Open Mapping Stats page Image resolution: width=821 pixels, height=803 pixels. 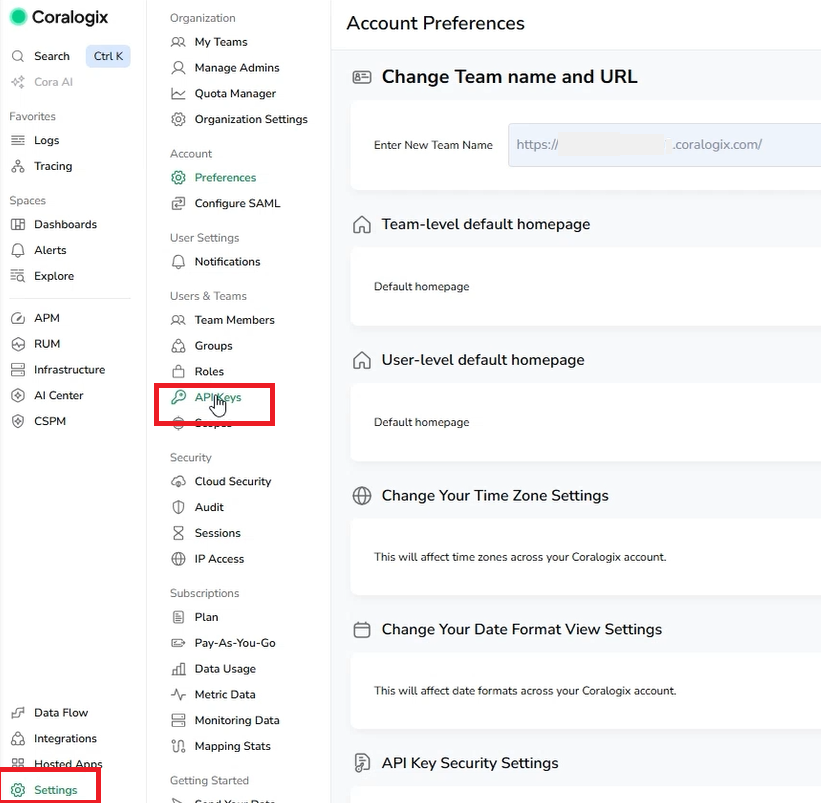pos(232,746)
